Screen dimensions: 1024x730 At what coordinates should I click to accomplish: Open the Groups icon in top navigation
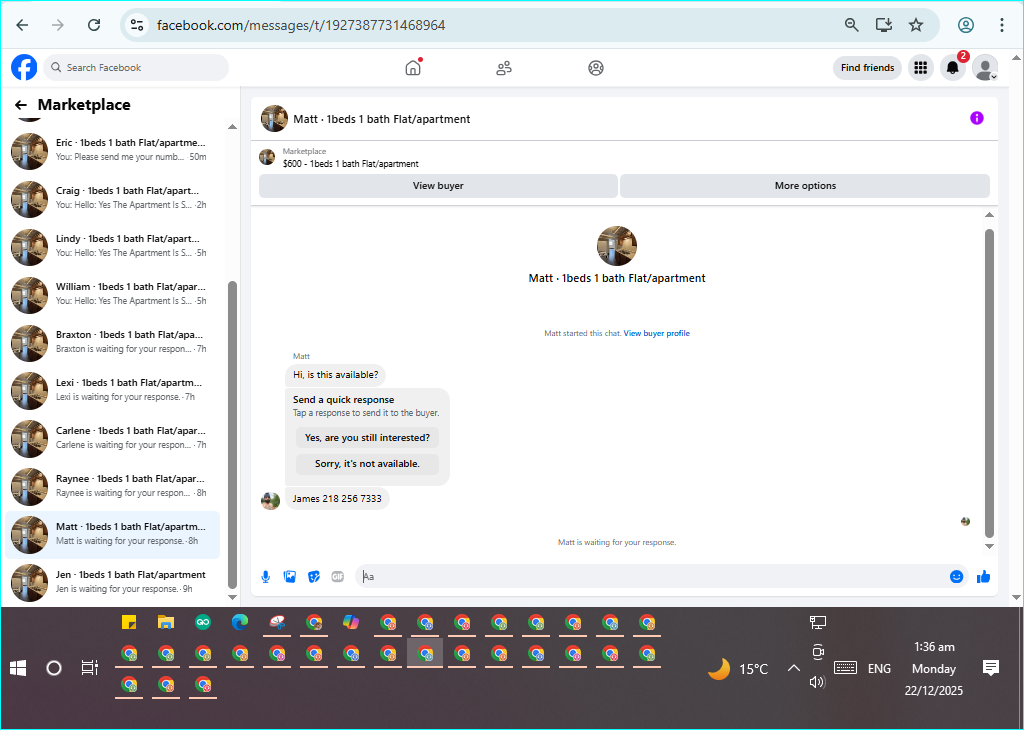click(596, 68)
